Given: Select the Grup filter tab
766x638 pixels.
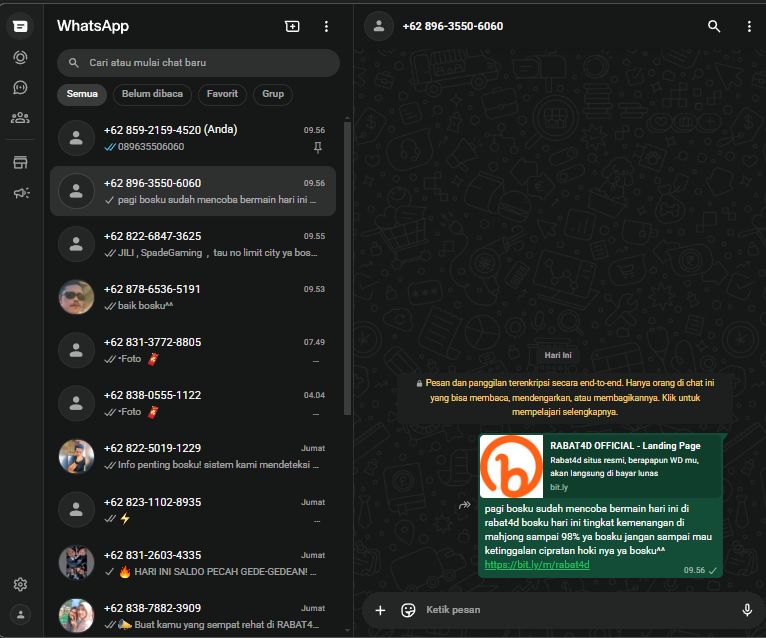Looking at the screenshot, I should 273,94.
